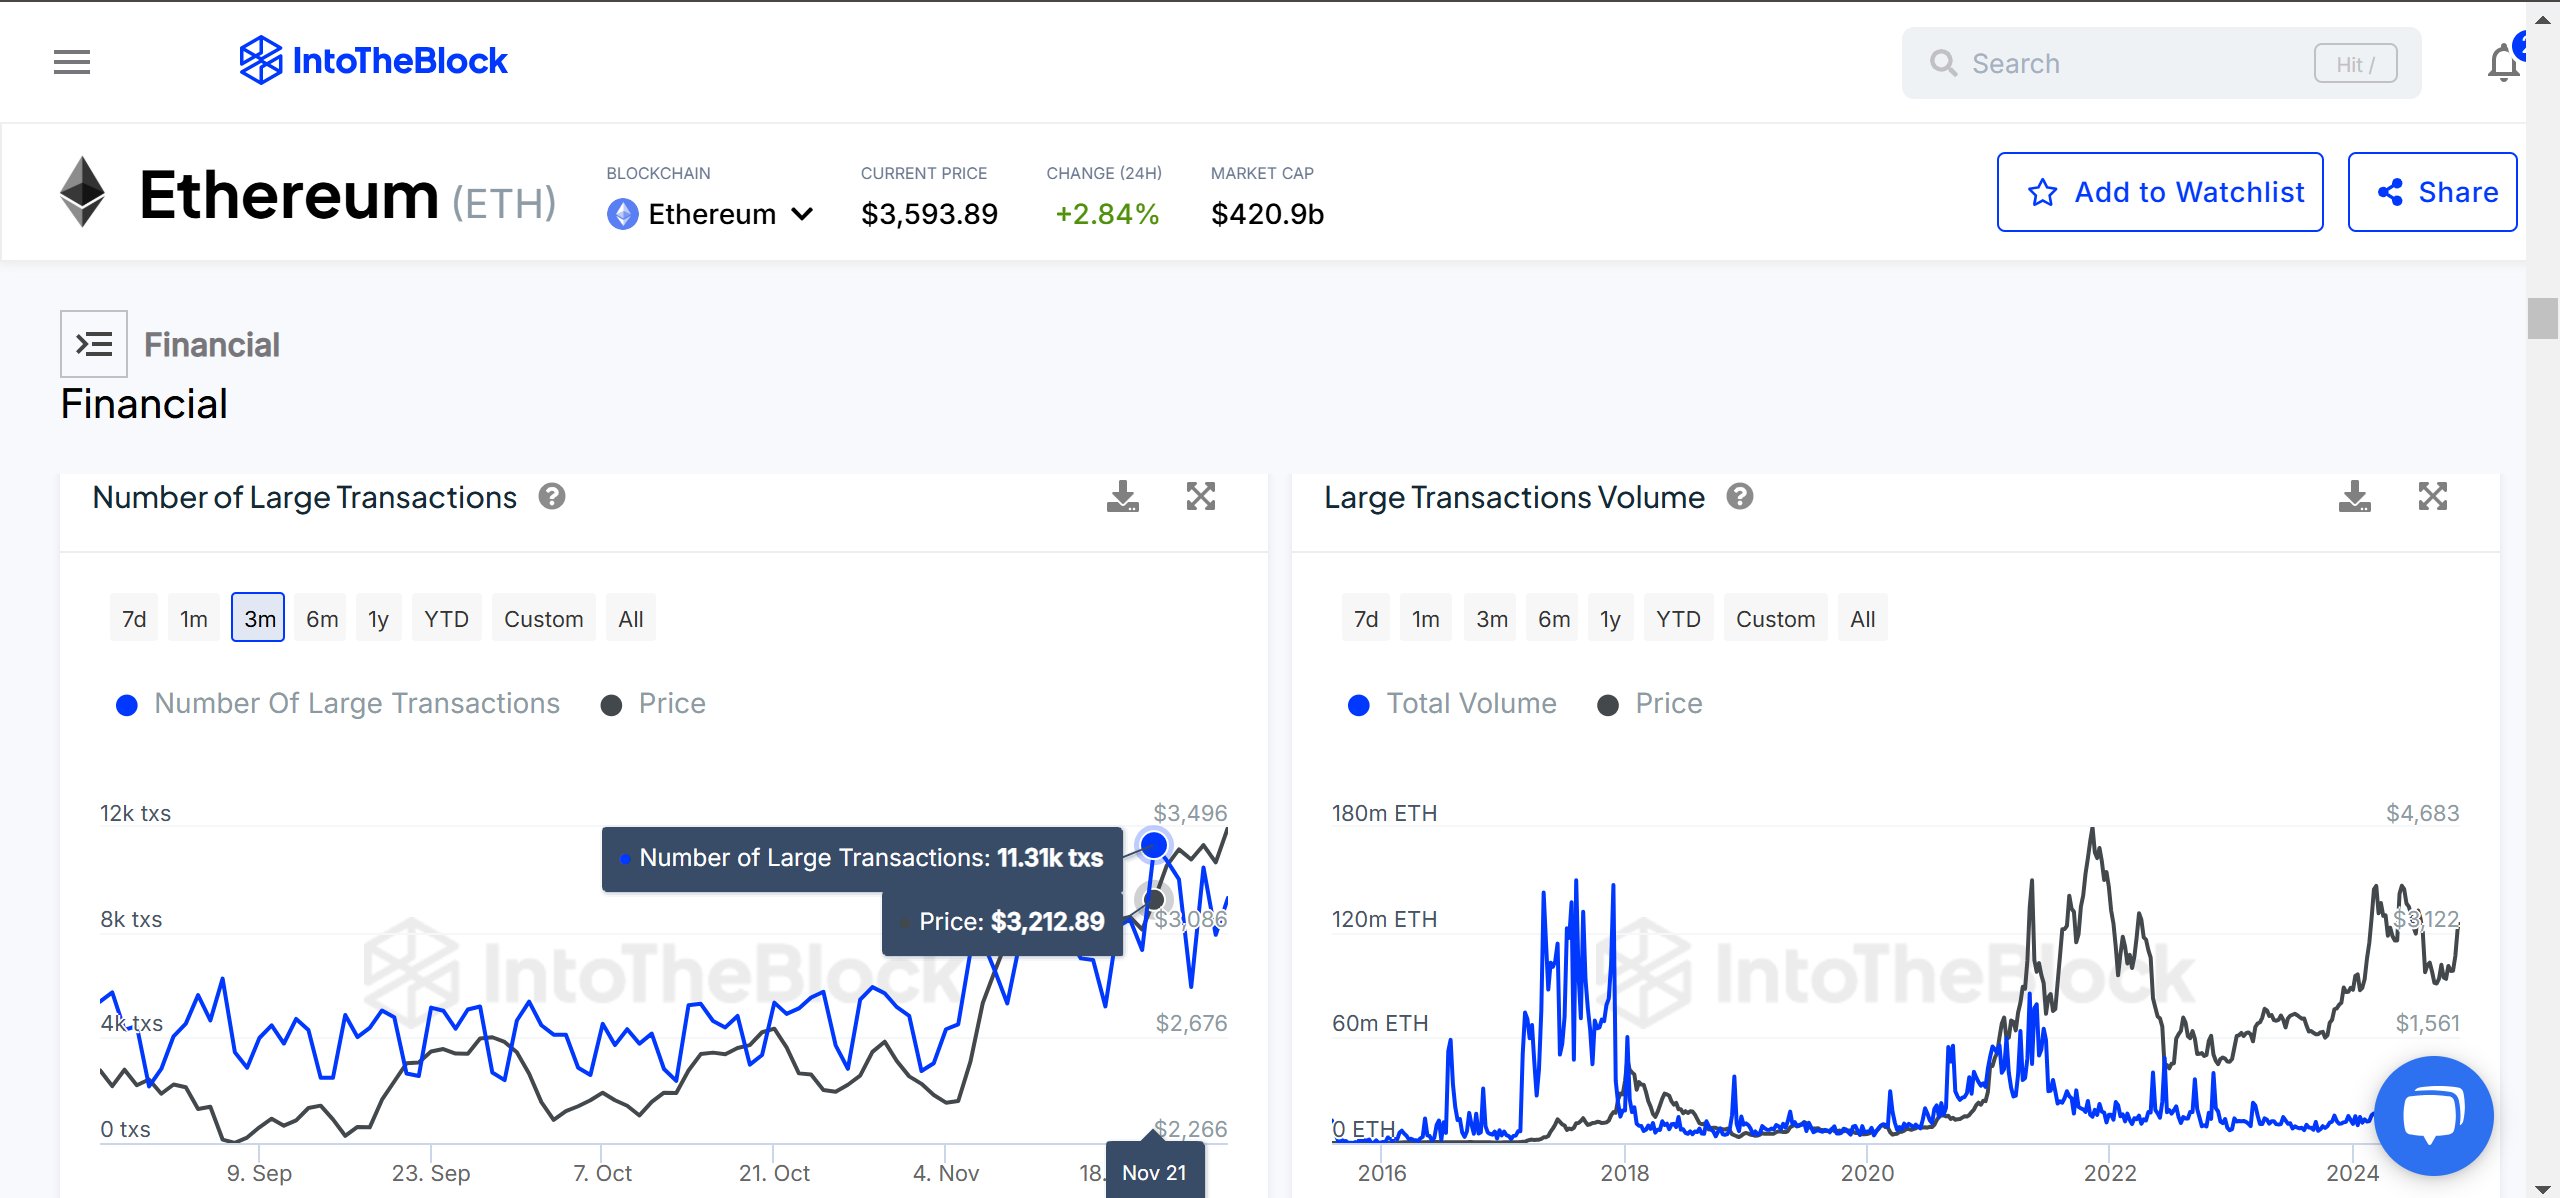
Task: Open the notifications bell
Action: 2503,63
